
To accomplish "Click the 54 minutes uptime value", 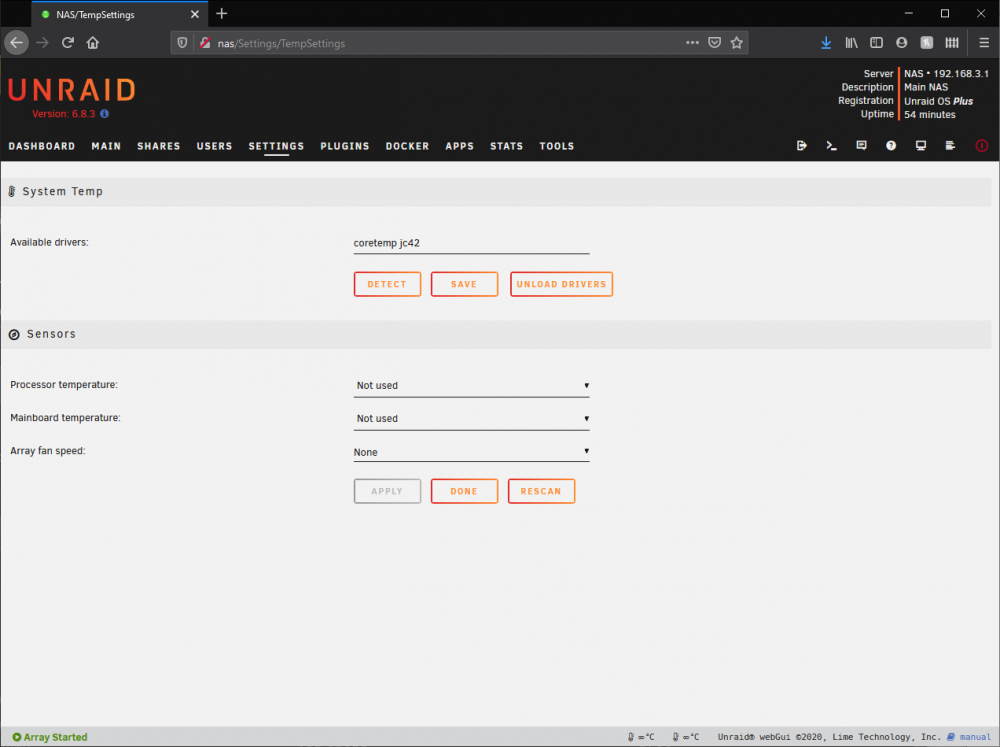I will (929, 115).
